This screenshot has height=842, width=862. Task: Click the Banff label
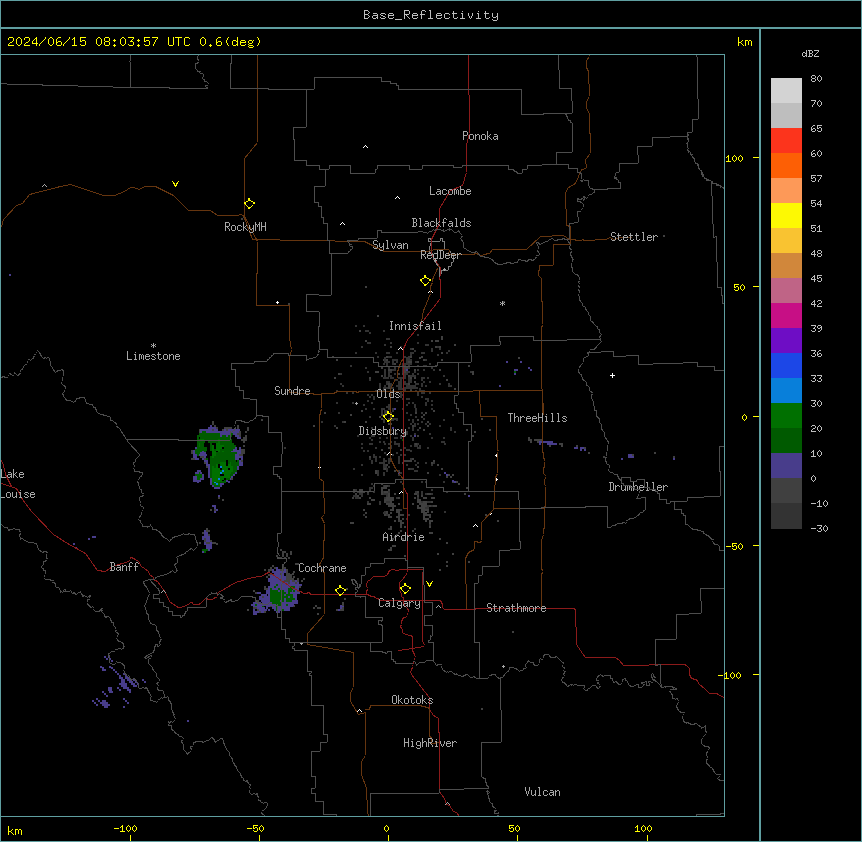coord(124,567)
